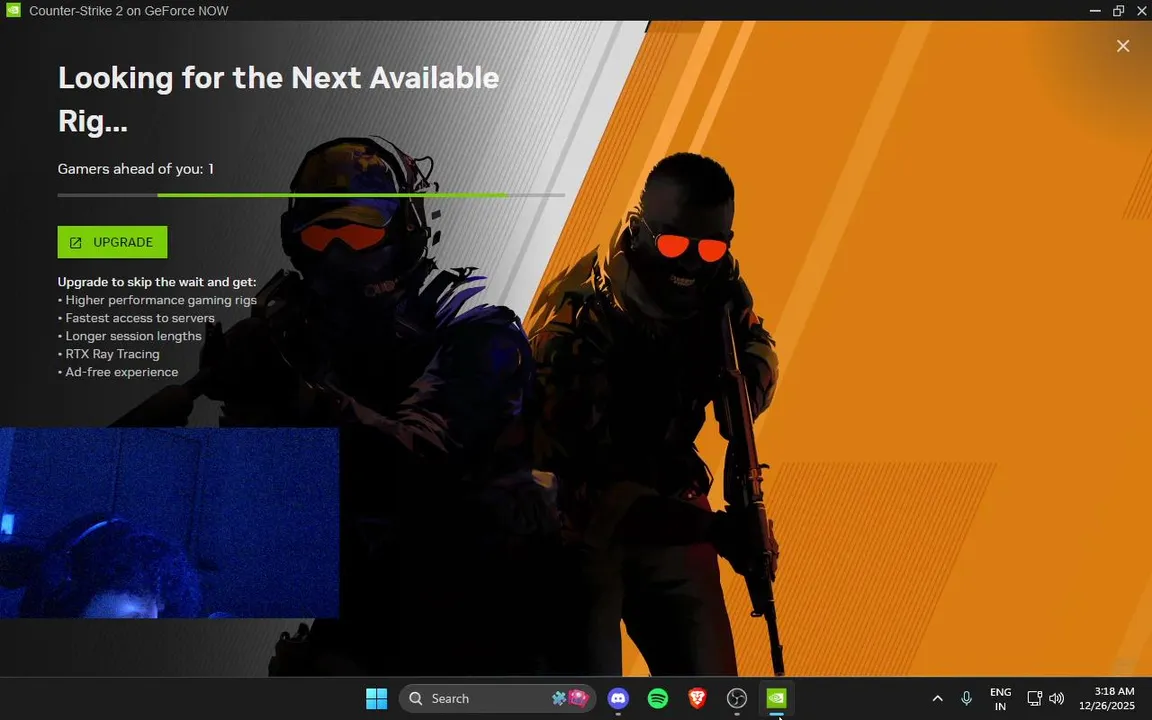This screenshot has width=1152, height=720.
Task: Click 'Looking for the Next Available Rig...' heading
Action: click(278, 98)
